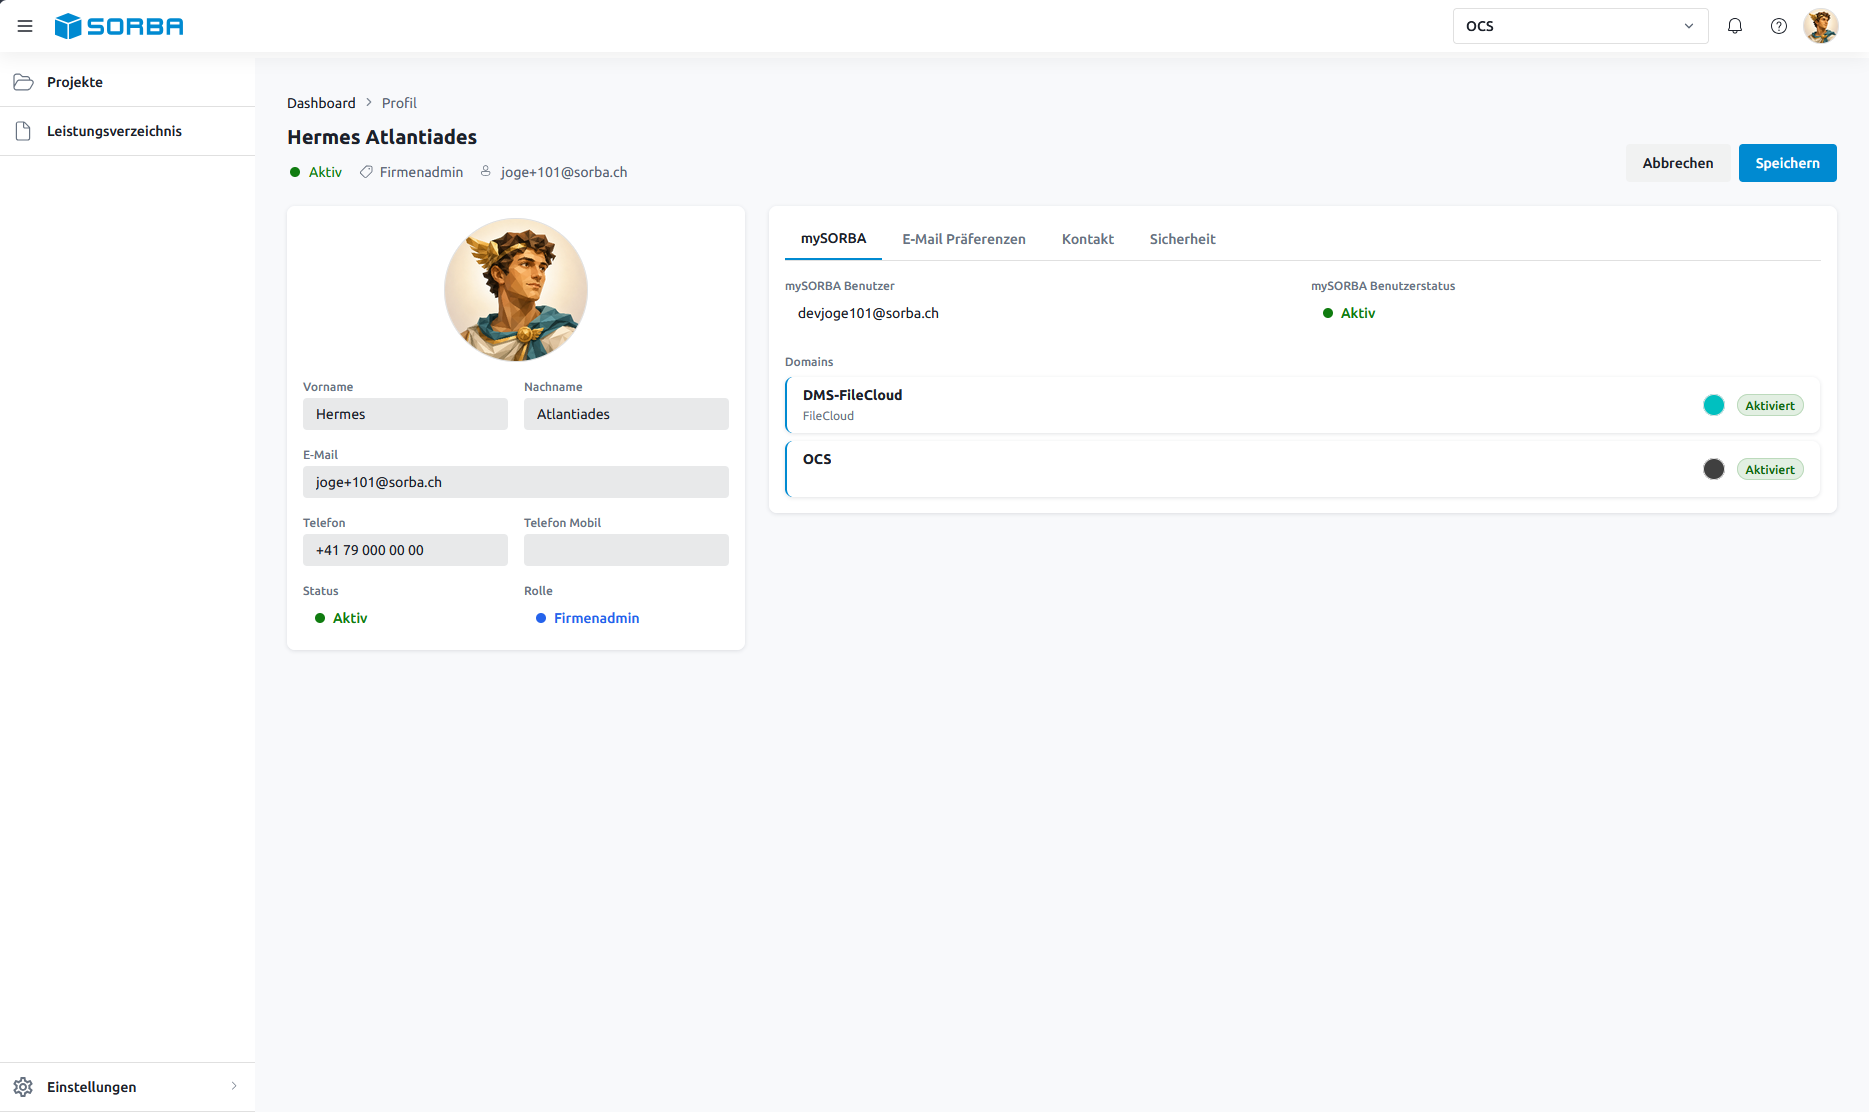
Task: Open the user avatar menu in header
Action: point(1821,26)
